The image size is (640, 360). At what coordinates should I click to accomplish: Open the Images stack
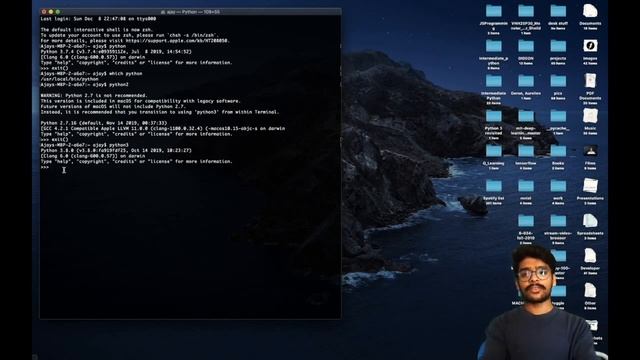click(x=590, y=46)
